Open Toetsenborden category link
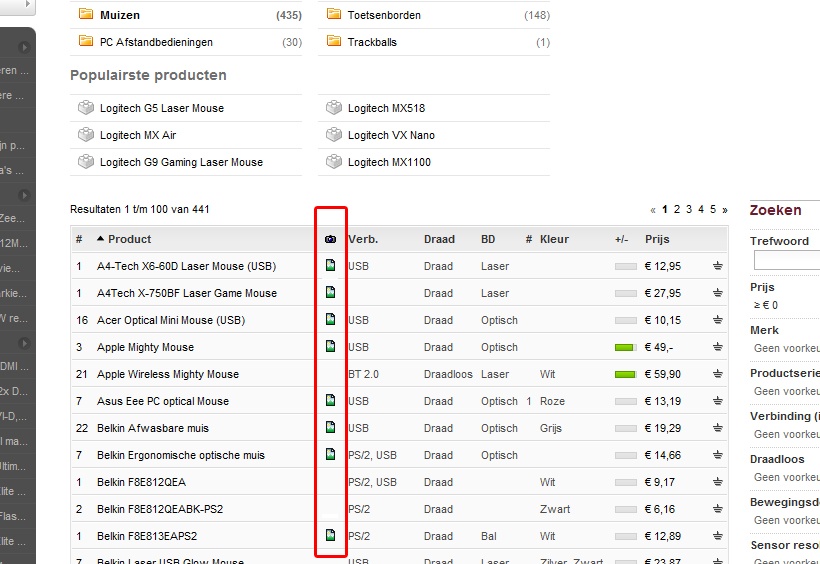Image resolution: width=820 pixels, height=564 pixels. pos(384,15)
